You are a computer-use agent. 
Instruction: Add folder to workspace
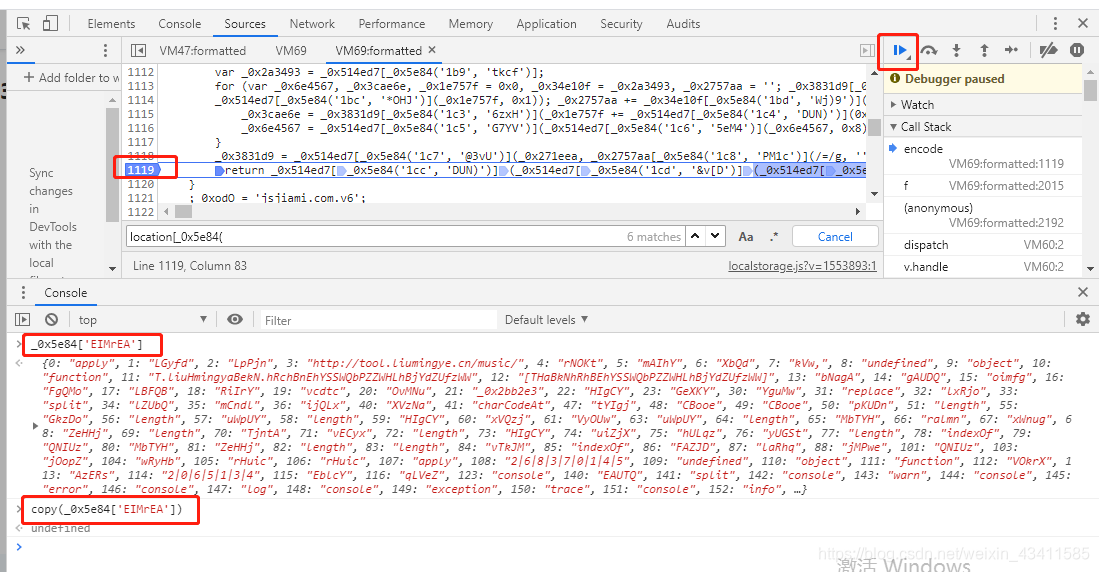(71, 77)
